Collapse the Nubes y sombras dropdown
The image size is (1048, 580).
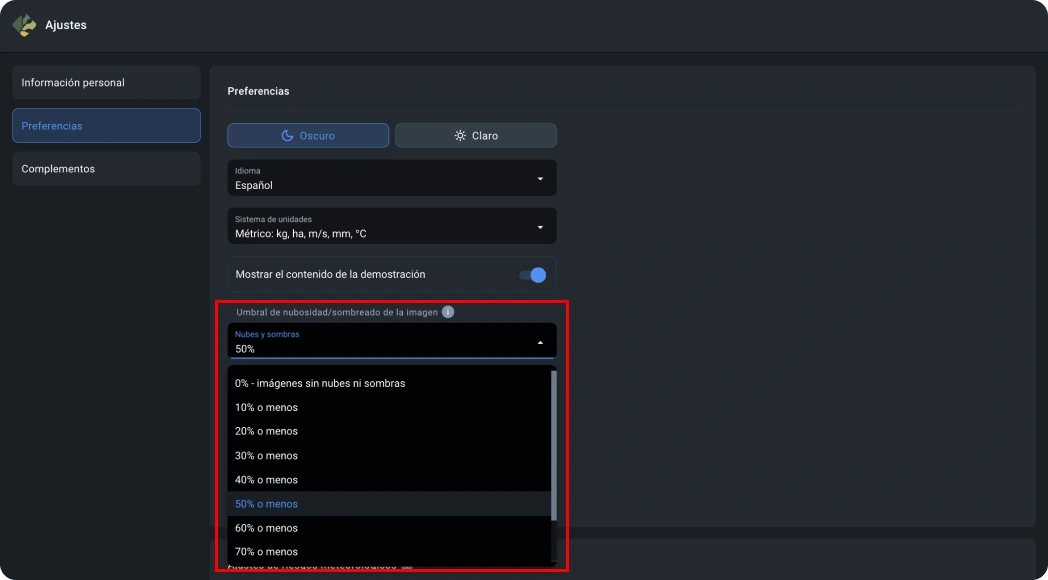coord(540,342)
